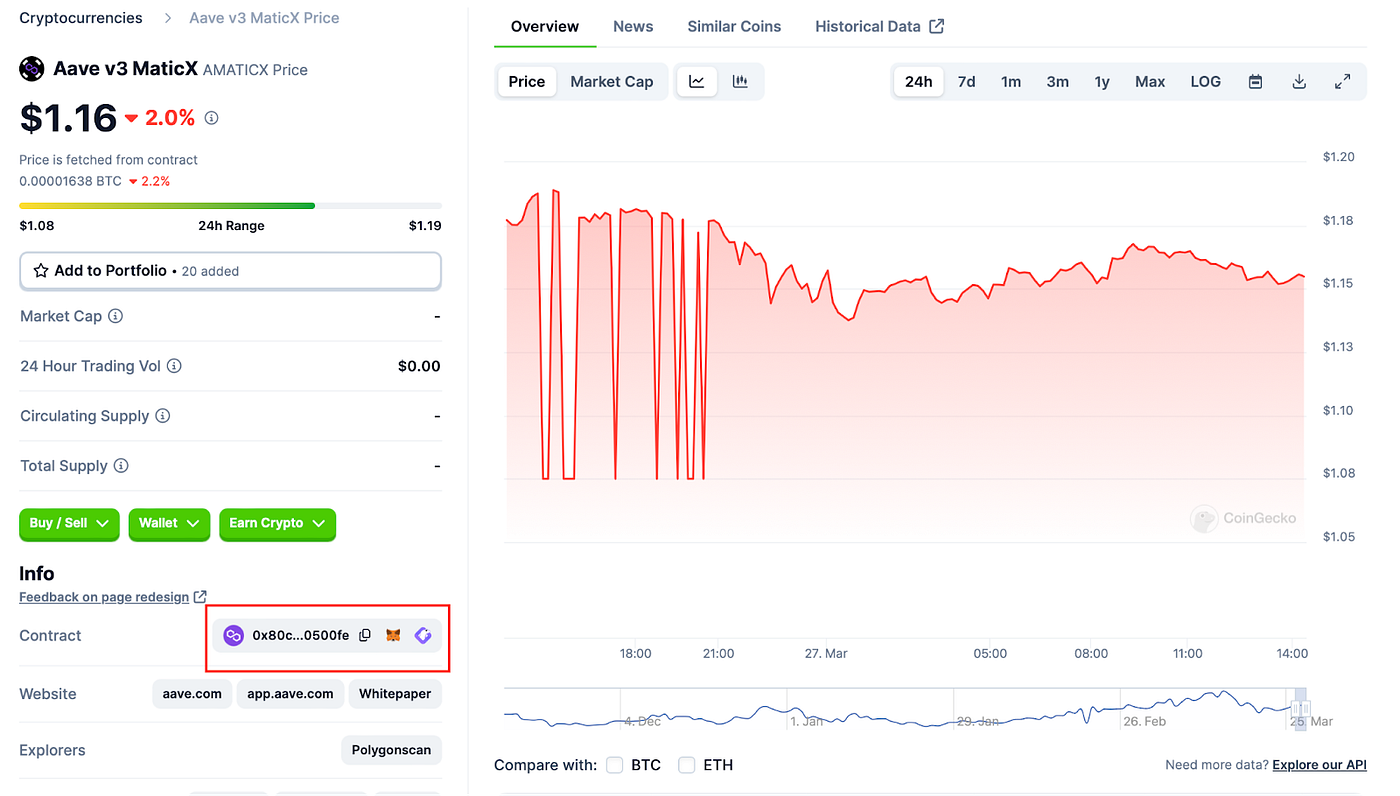Copy the contract address
Screen dimensions: 1400x796
[x=364, y=635]
